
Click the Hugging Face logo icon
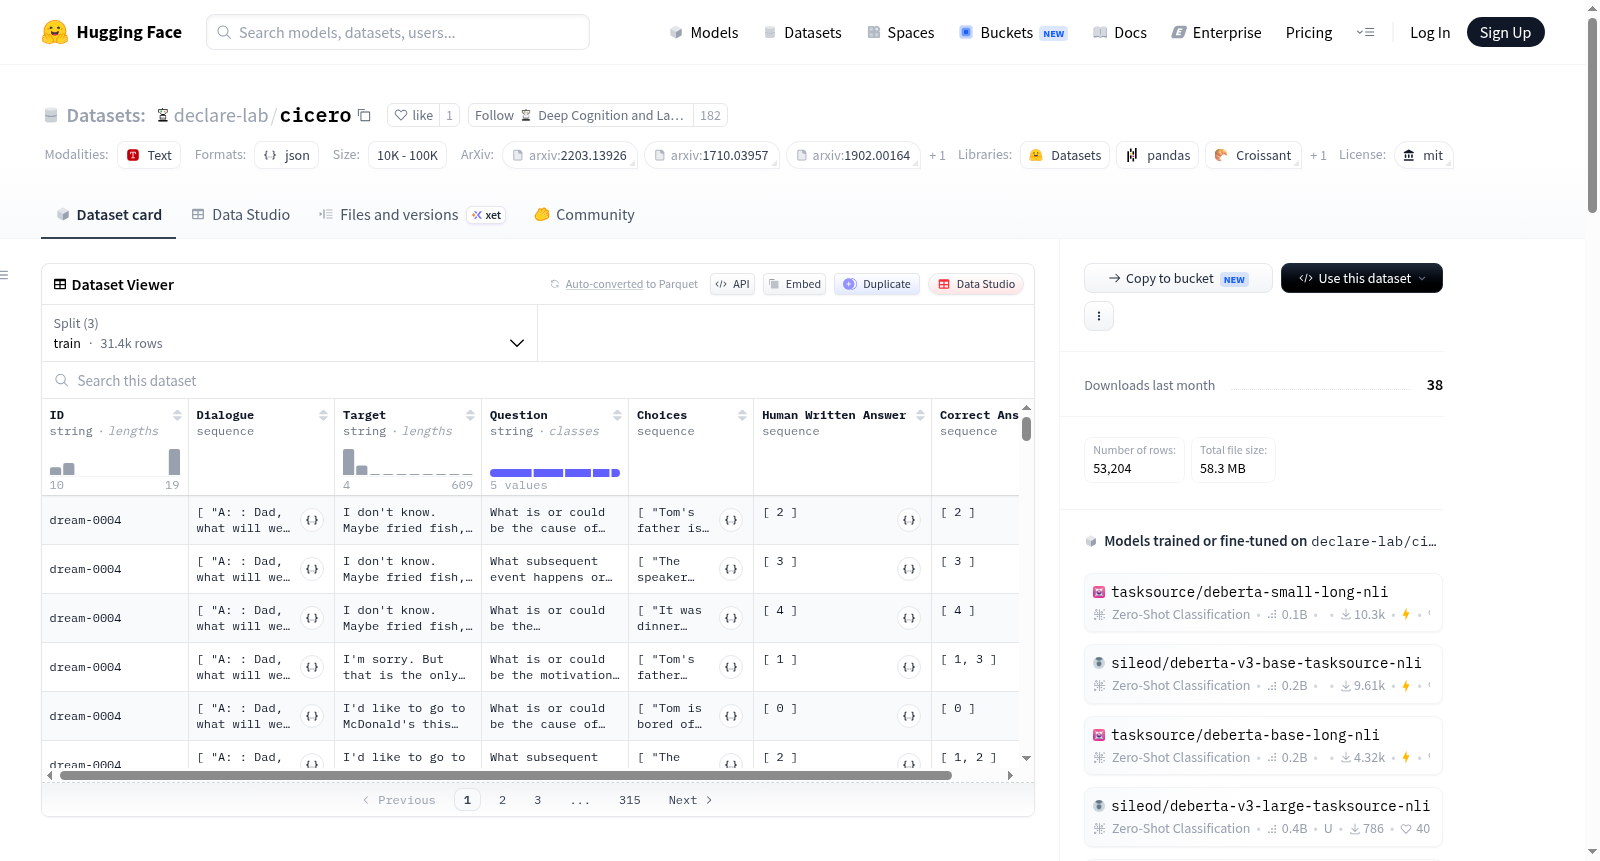55,32
